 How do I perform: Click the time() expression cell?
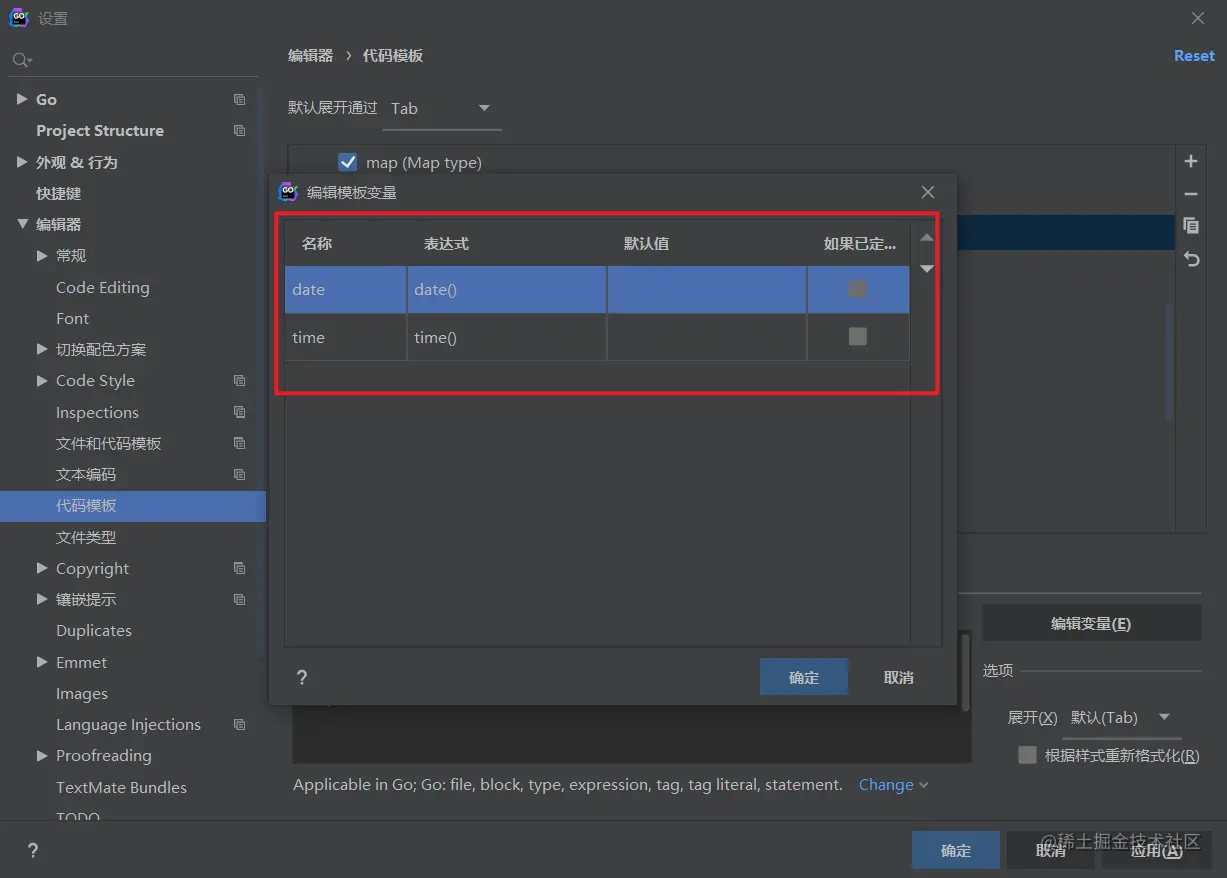(507, 337)
